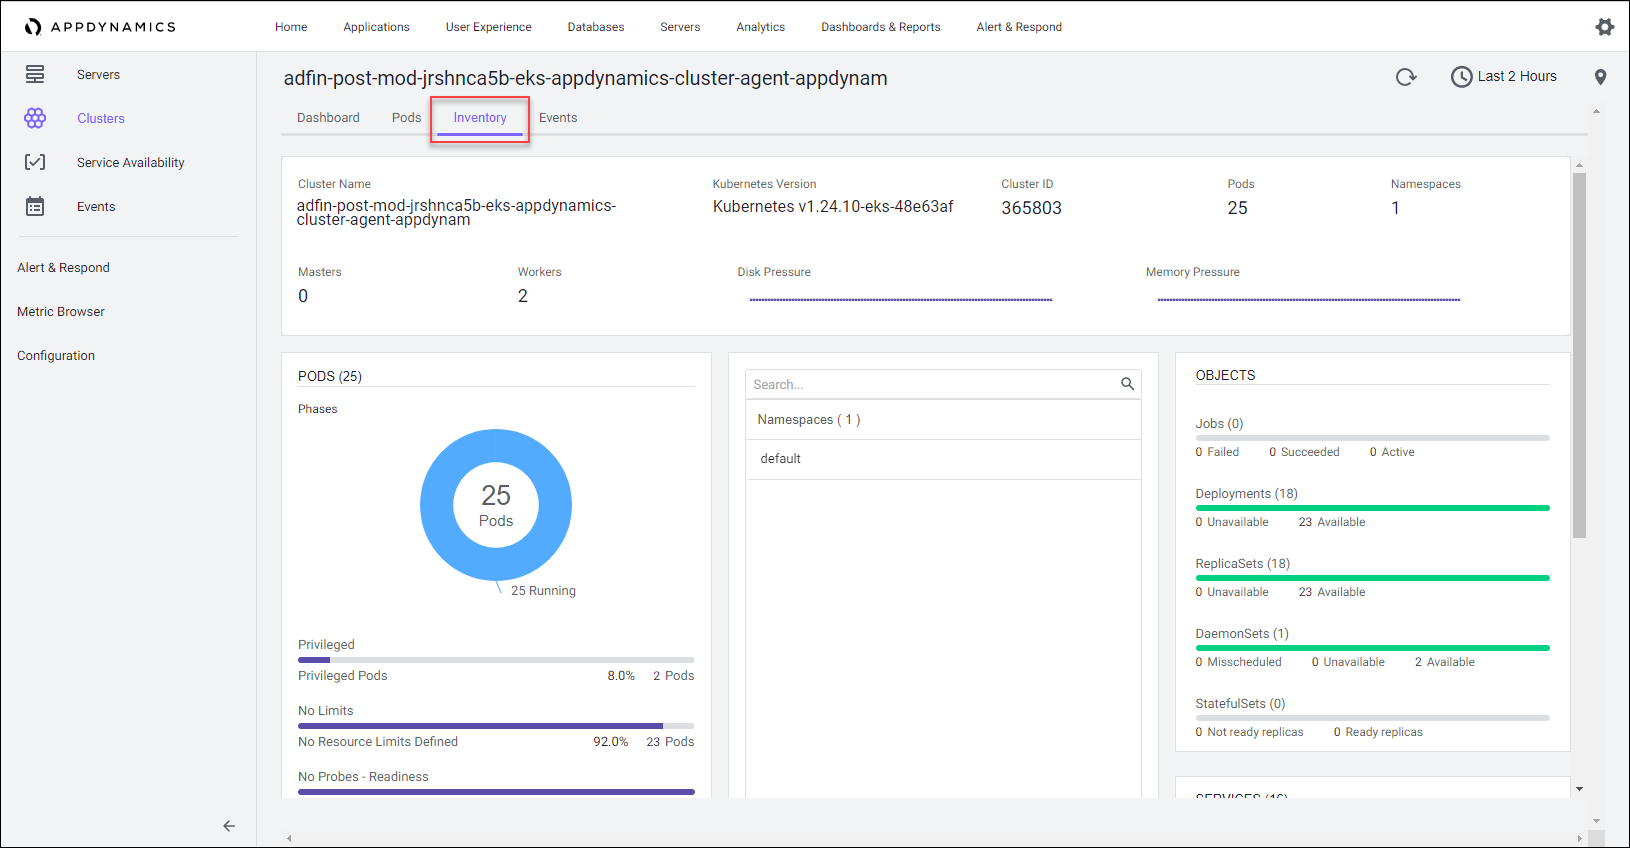
Task: Click the search magnifier icon
Action: (1127, 384)
